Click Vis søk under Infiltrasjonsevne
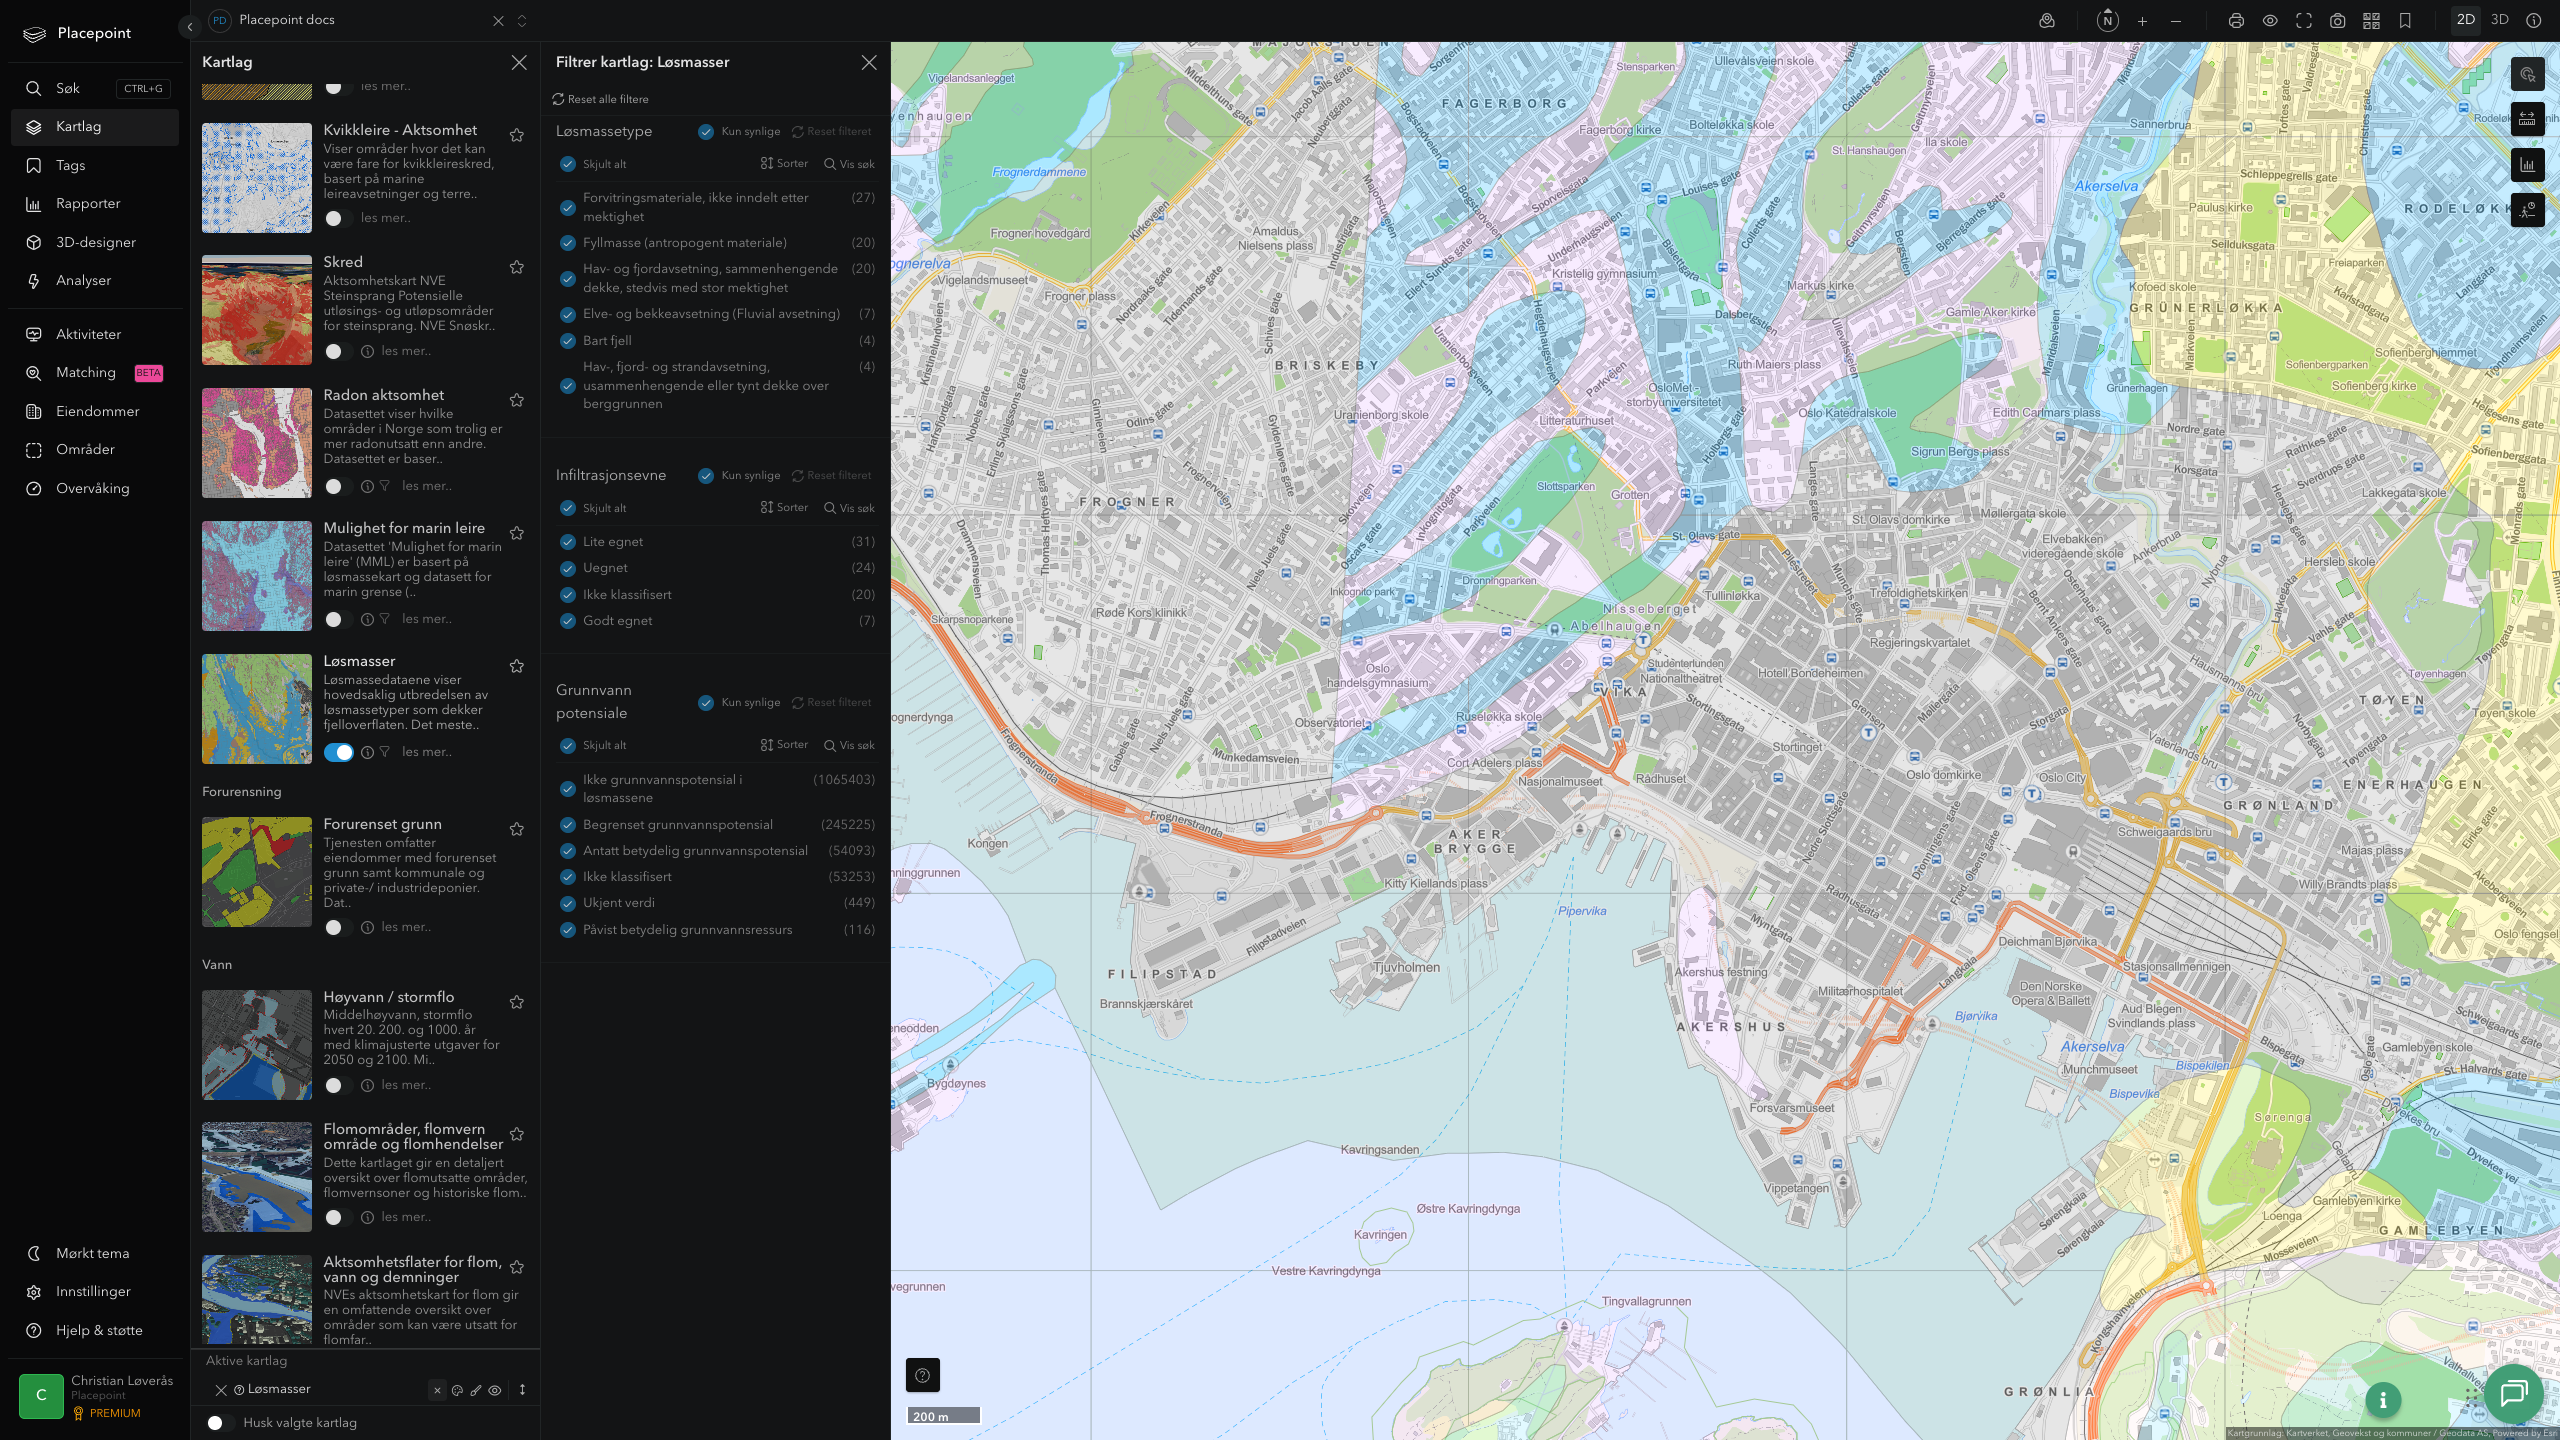Image resolution: width=2560 pixels, height=1440 pixels. click(849, 508)
